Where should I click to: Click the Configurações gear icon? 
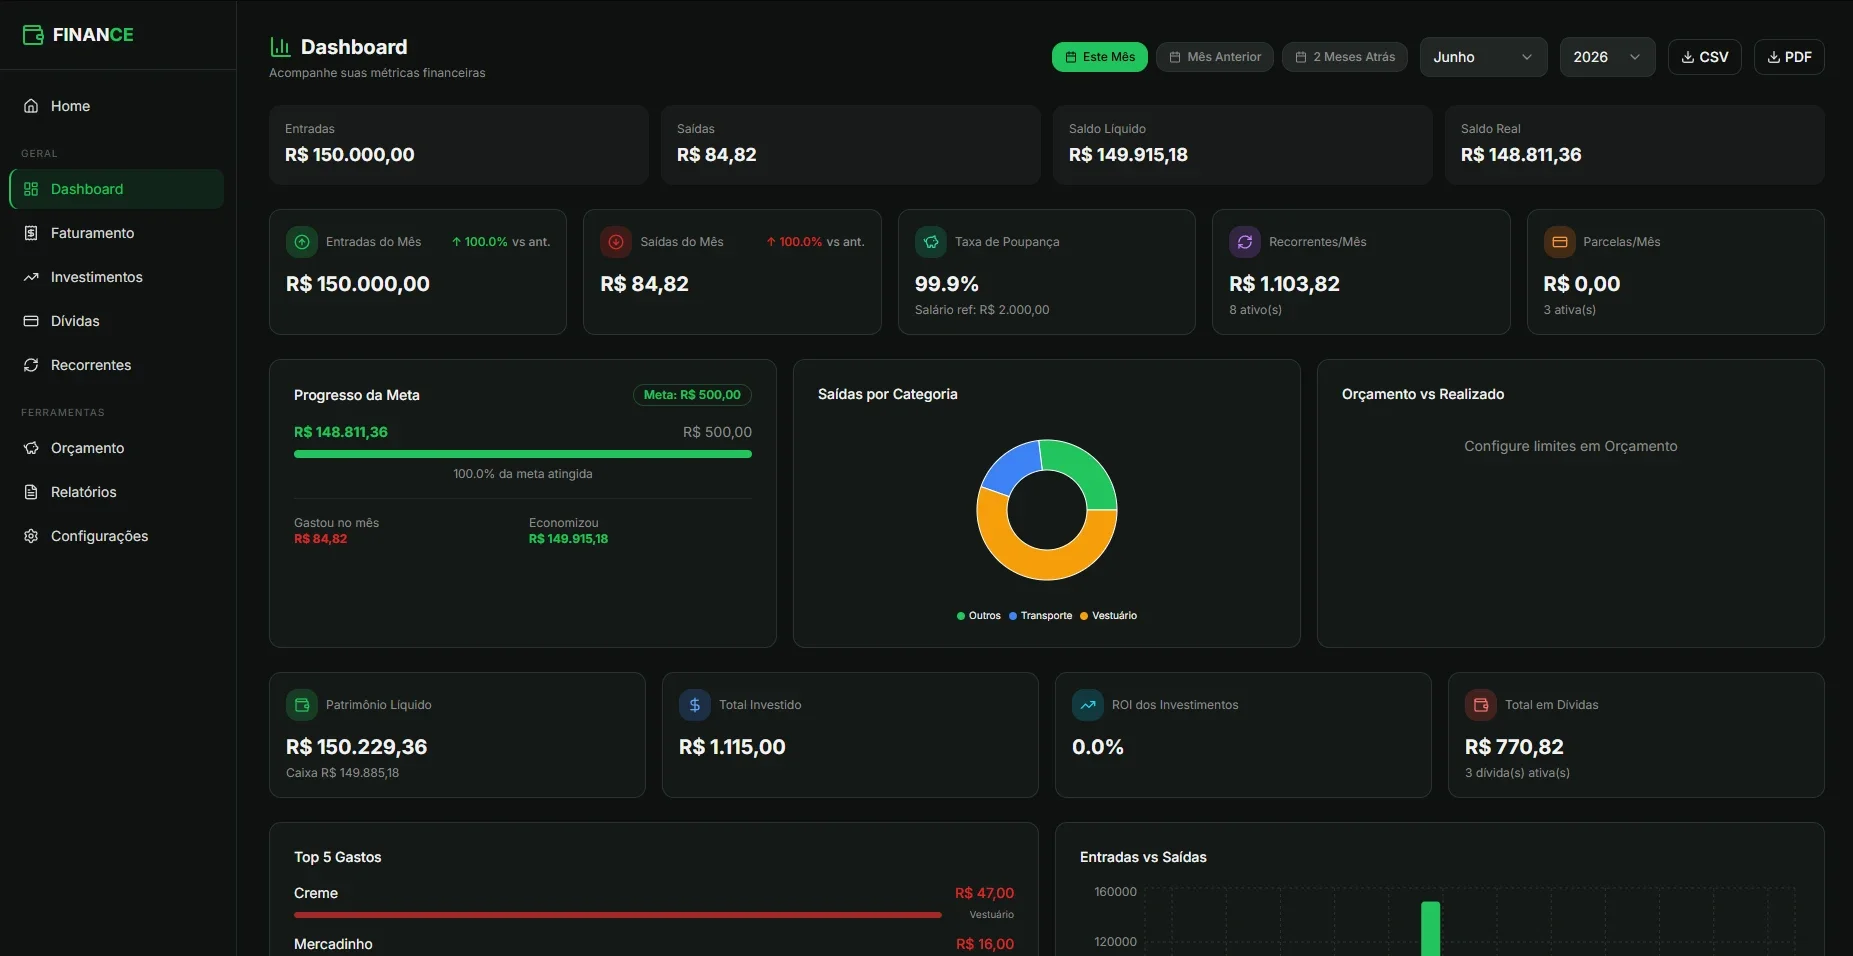31,536
